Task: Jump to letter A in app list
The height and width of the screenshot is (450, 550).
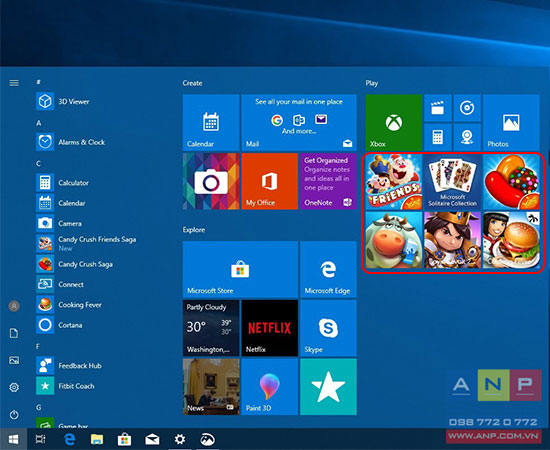Action: (39, 123)
